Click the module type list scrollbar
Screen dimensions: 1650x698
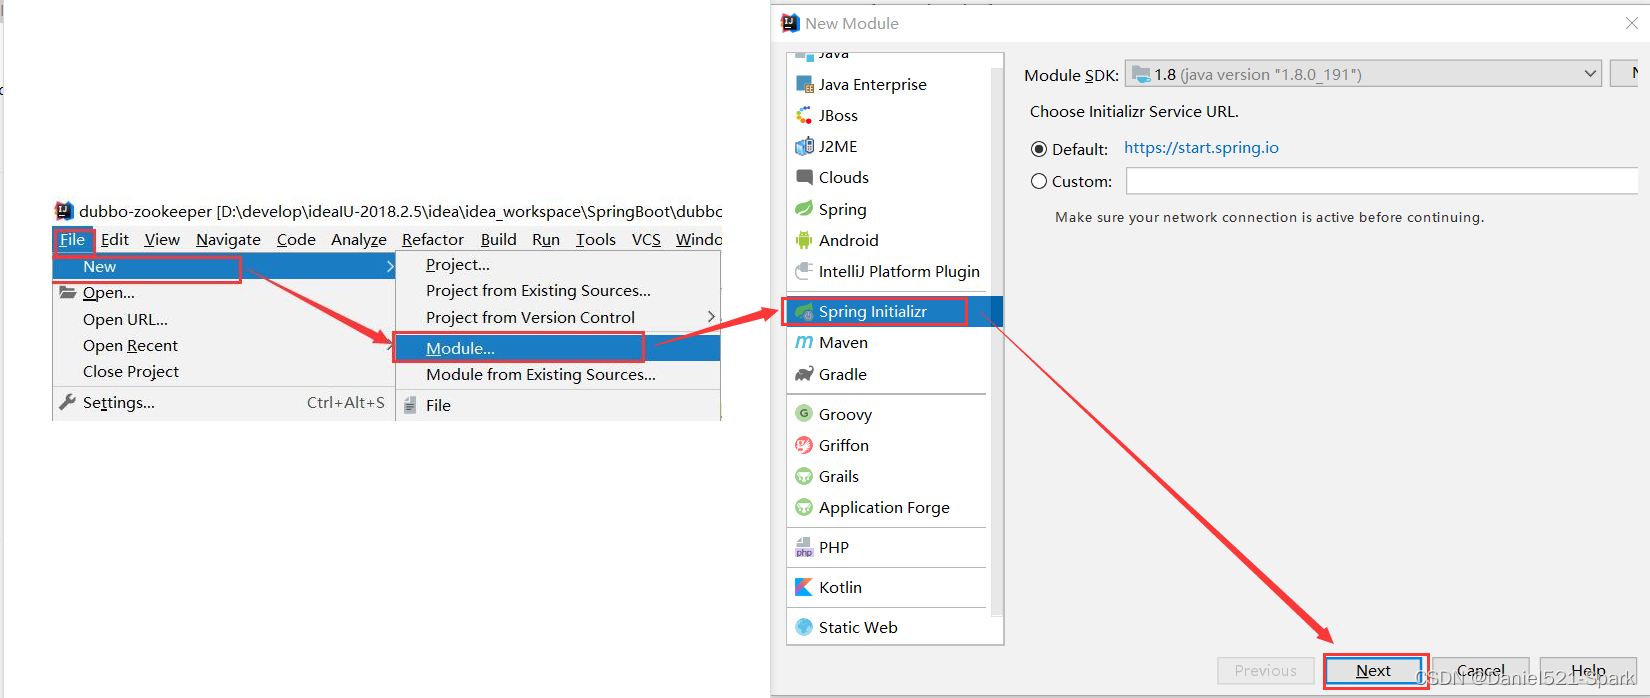click(x=996, y=340)
